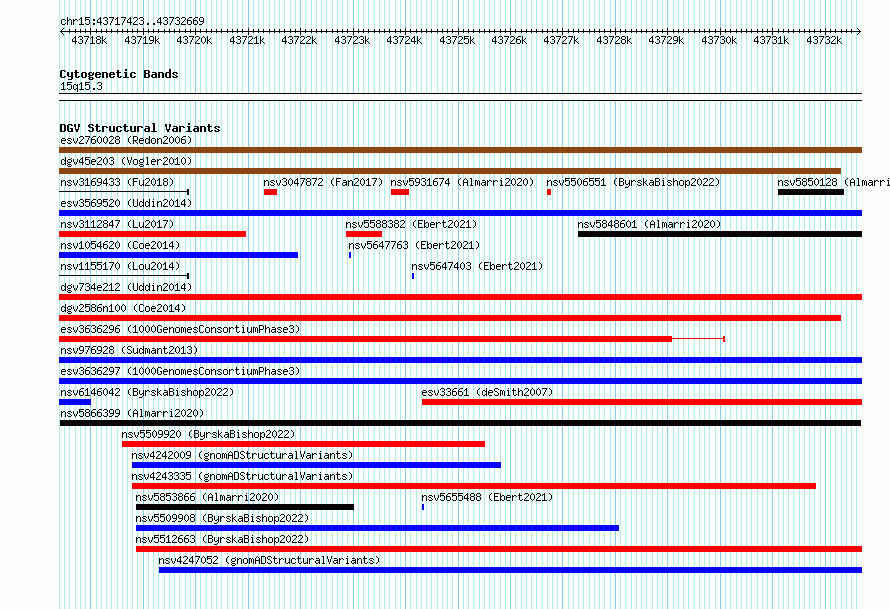Click the blue nsv5509908 variant bar

point(377,528)
